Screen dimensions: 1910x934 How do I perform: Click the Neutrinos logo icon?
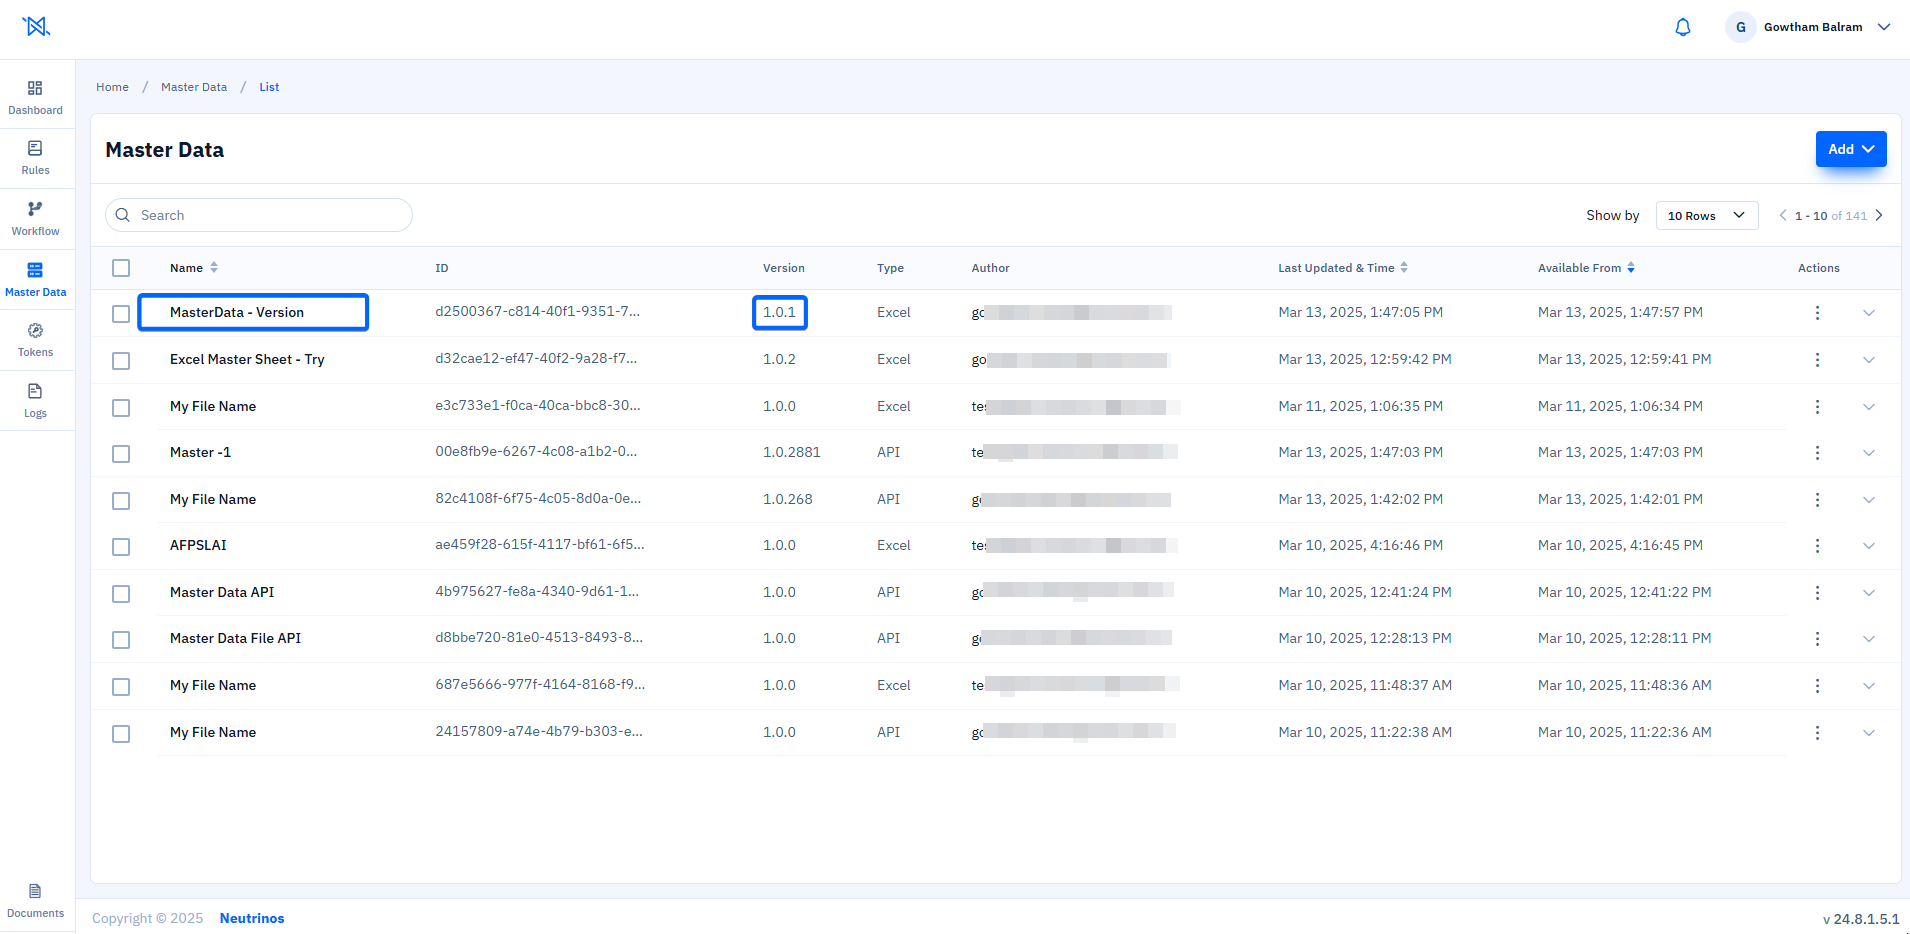coord(36,26)
